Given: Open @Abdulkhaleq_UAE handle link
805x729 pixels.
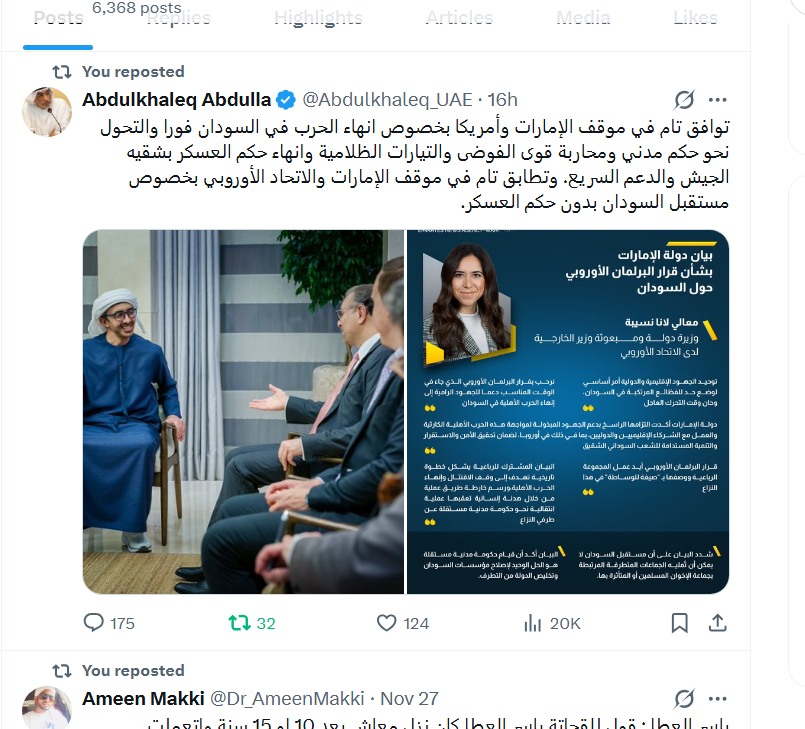Looking at the screenshot, I should coord(387,100).
